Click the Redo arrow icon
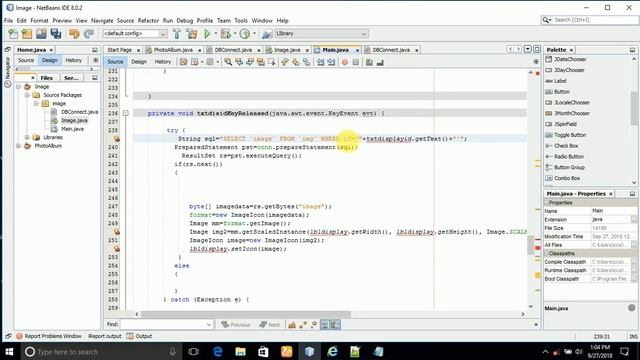The image size is (640, 360). 89,33
